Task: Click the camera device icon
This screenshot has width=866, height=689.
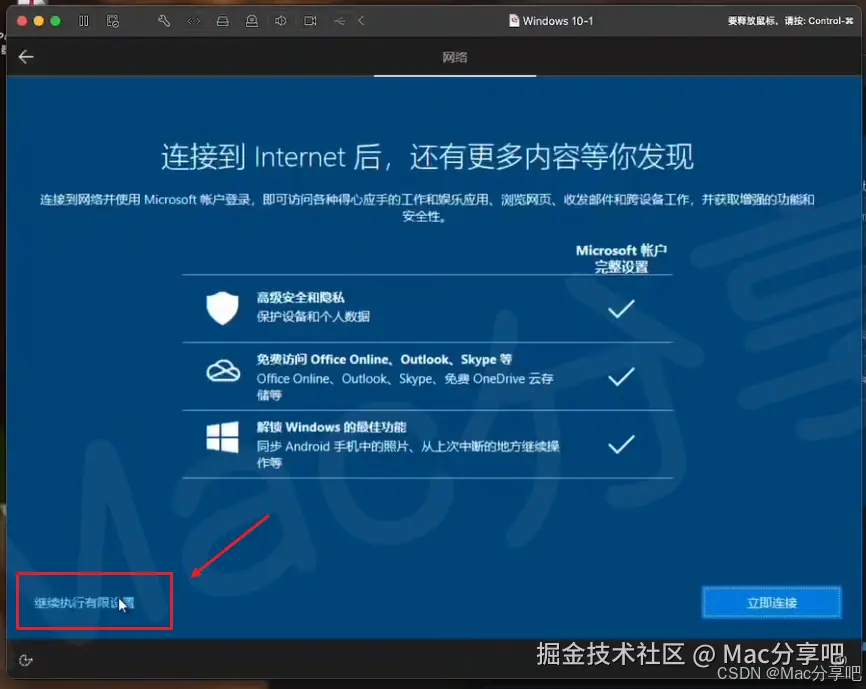Action: click(x=252, y=20)
